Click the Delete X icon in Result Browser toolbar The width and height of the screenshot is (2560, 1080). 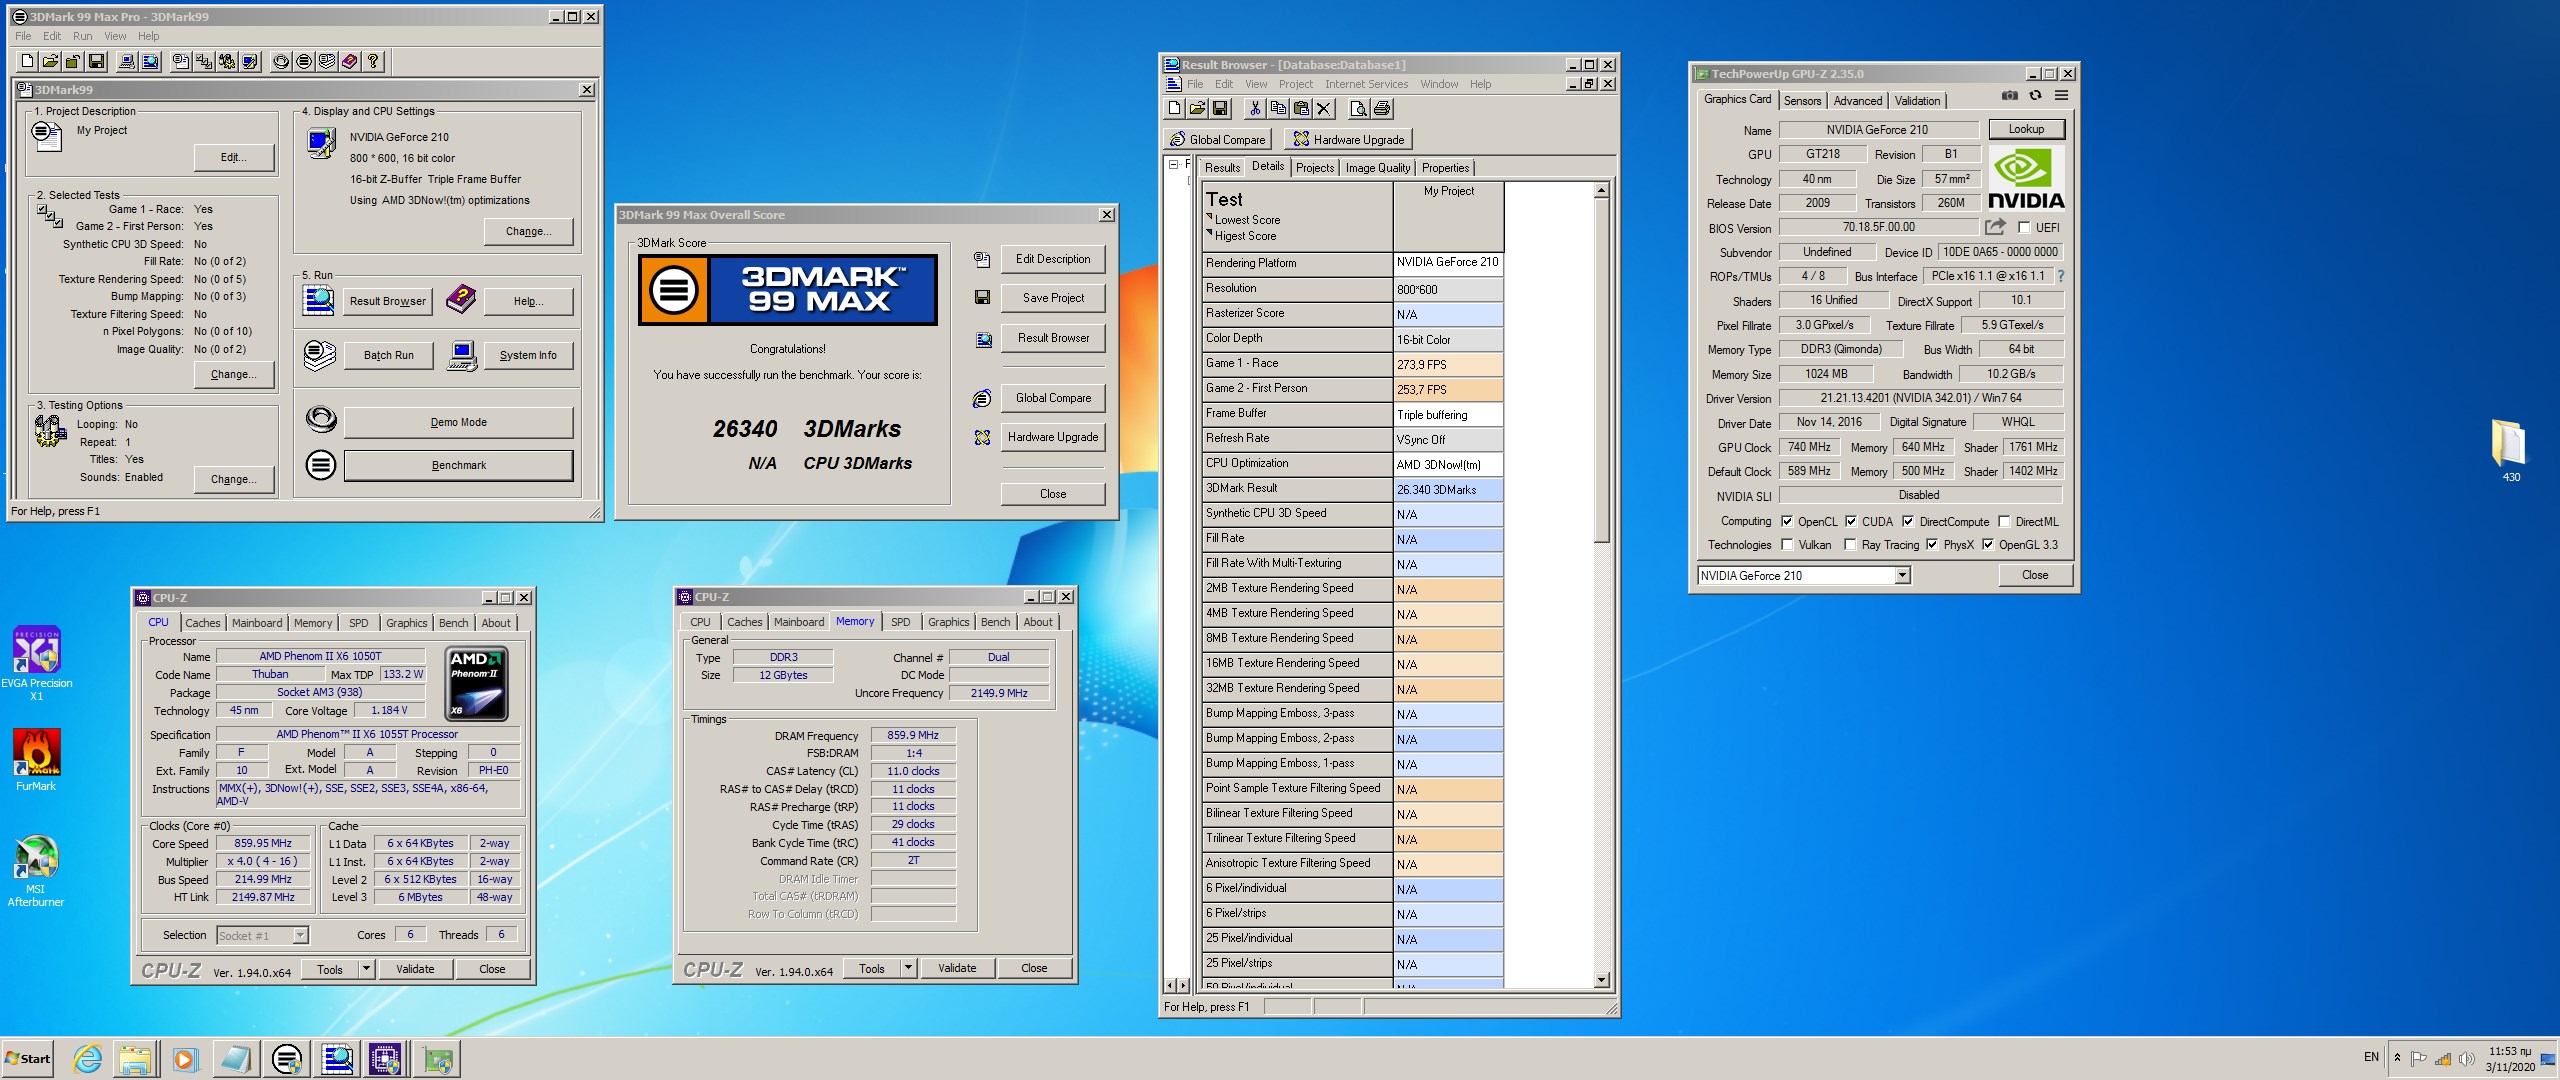point(1324,109)
